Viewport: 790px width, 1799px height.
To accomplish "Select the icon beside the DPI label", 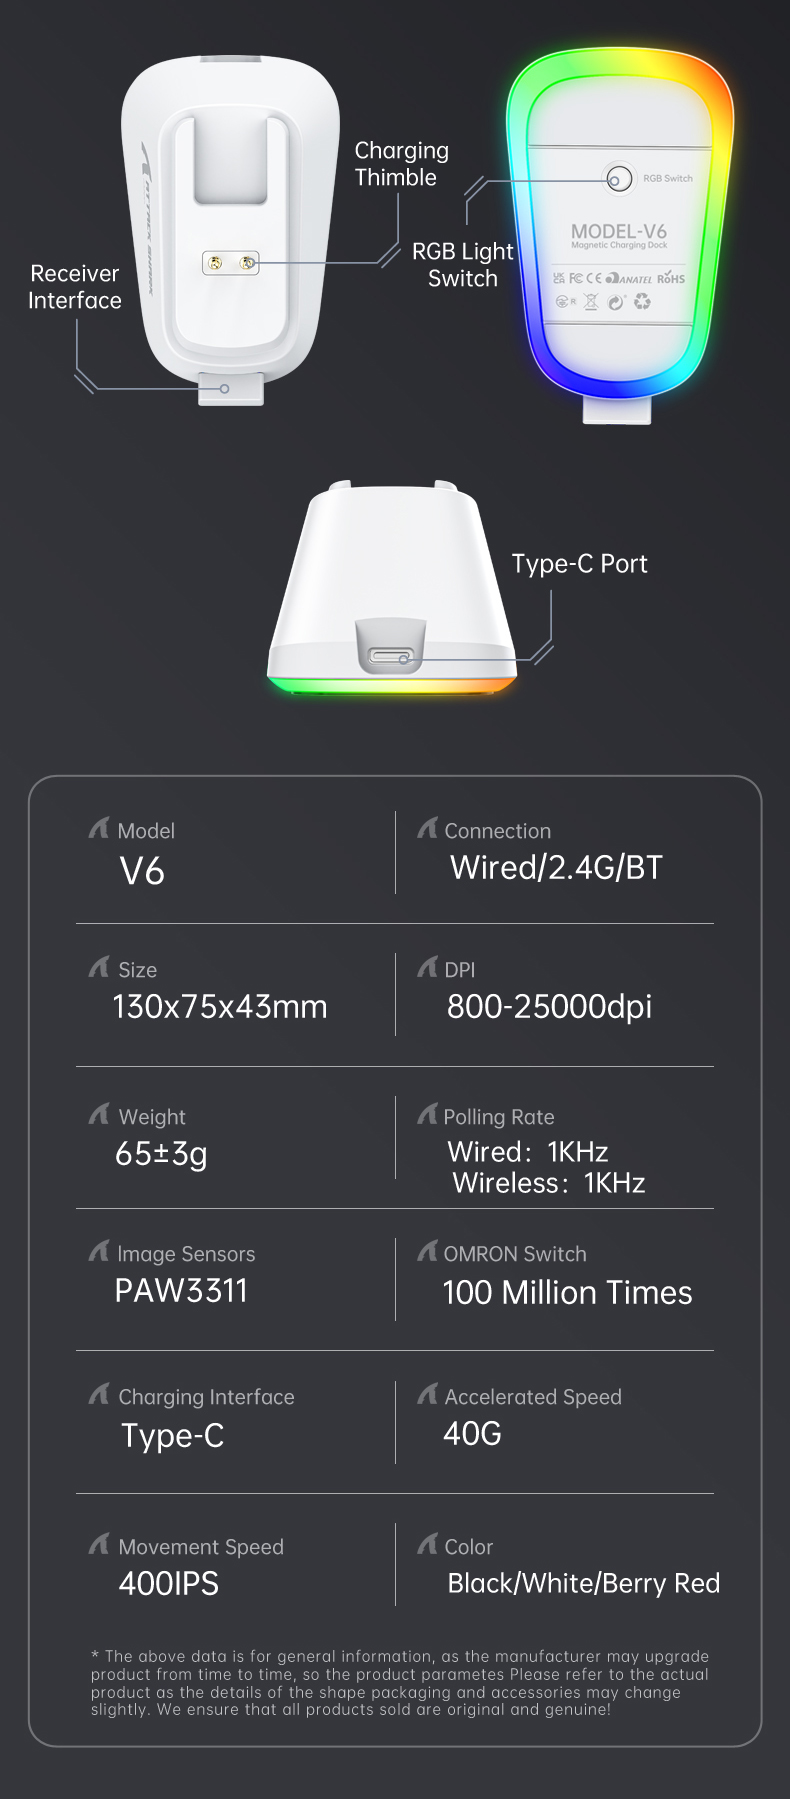I will (x=427, y=967).
